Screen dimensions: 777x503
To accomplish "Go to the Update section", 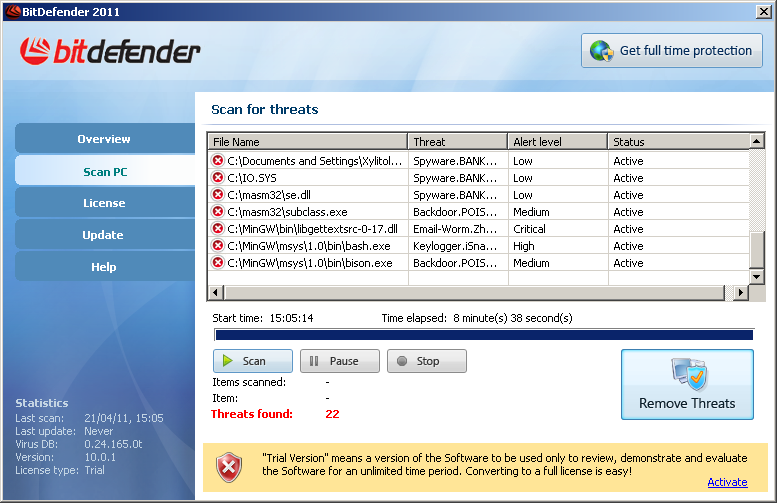I will click(x=105, y=234).
